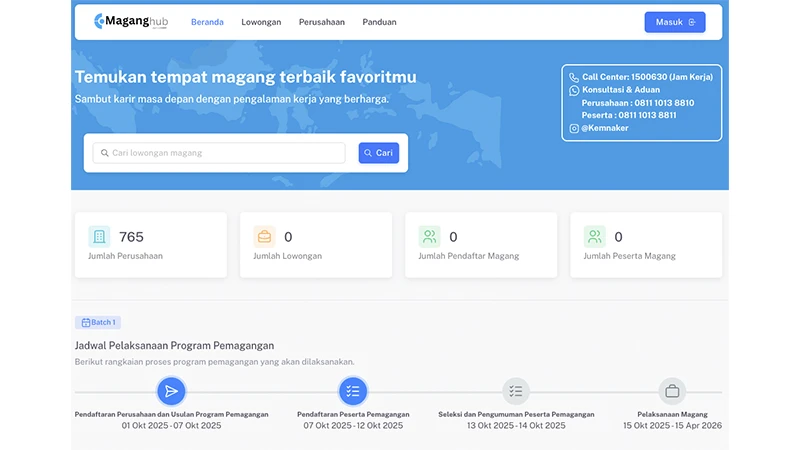Select the Batch 1 badge
800x450 pixels.
[98, 322]
